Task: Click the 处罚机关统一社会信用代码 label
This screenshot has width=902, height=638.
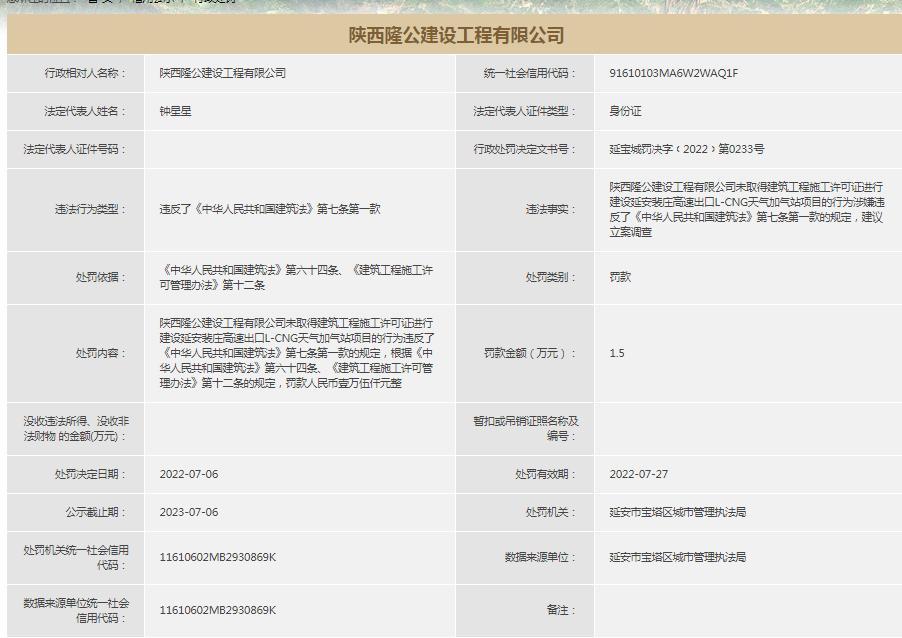Action: coord(75,557)
